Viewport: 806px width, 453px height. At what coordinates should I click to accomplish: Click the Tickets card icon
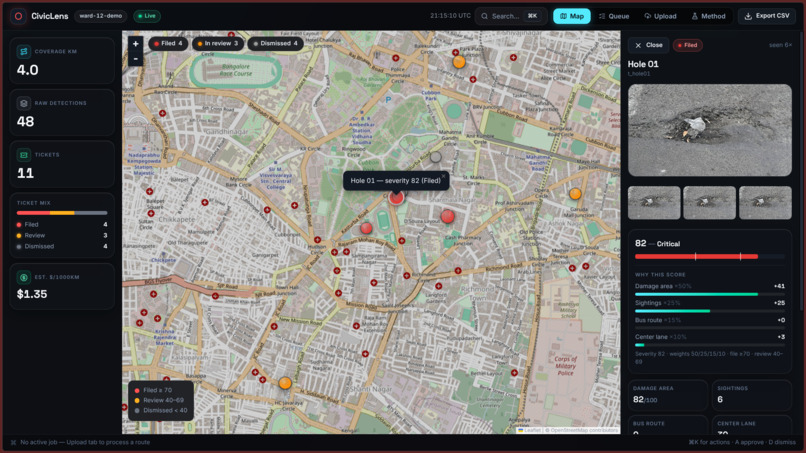tap(24, 154)
